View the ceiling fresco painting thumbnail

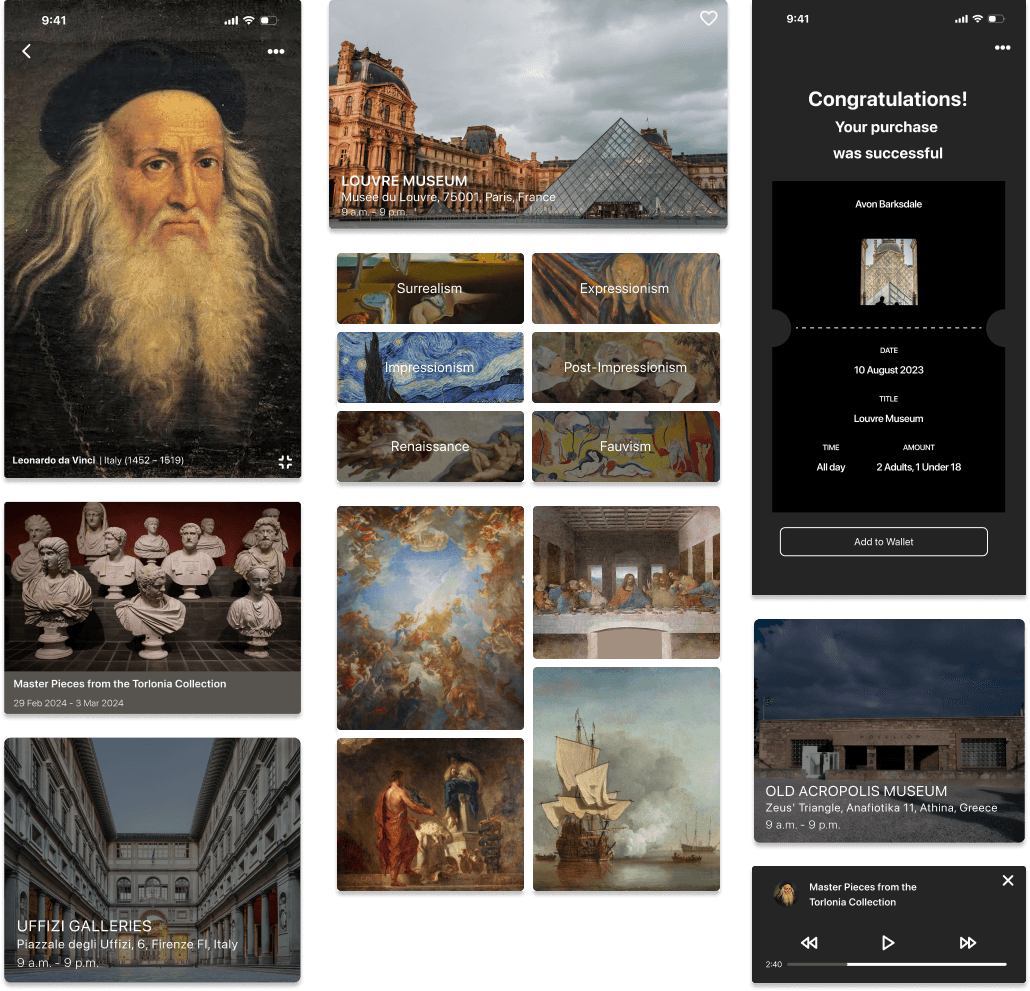[x=430, y=617]
